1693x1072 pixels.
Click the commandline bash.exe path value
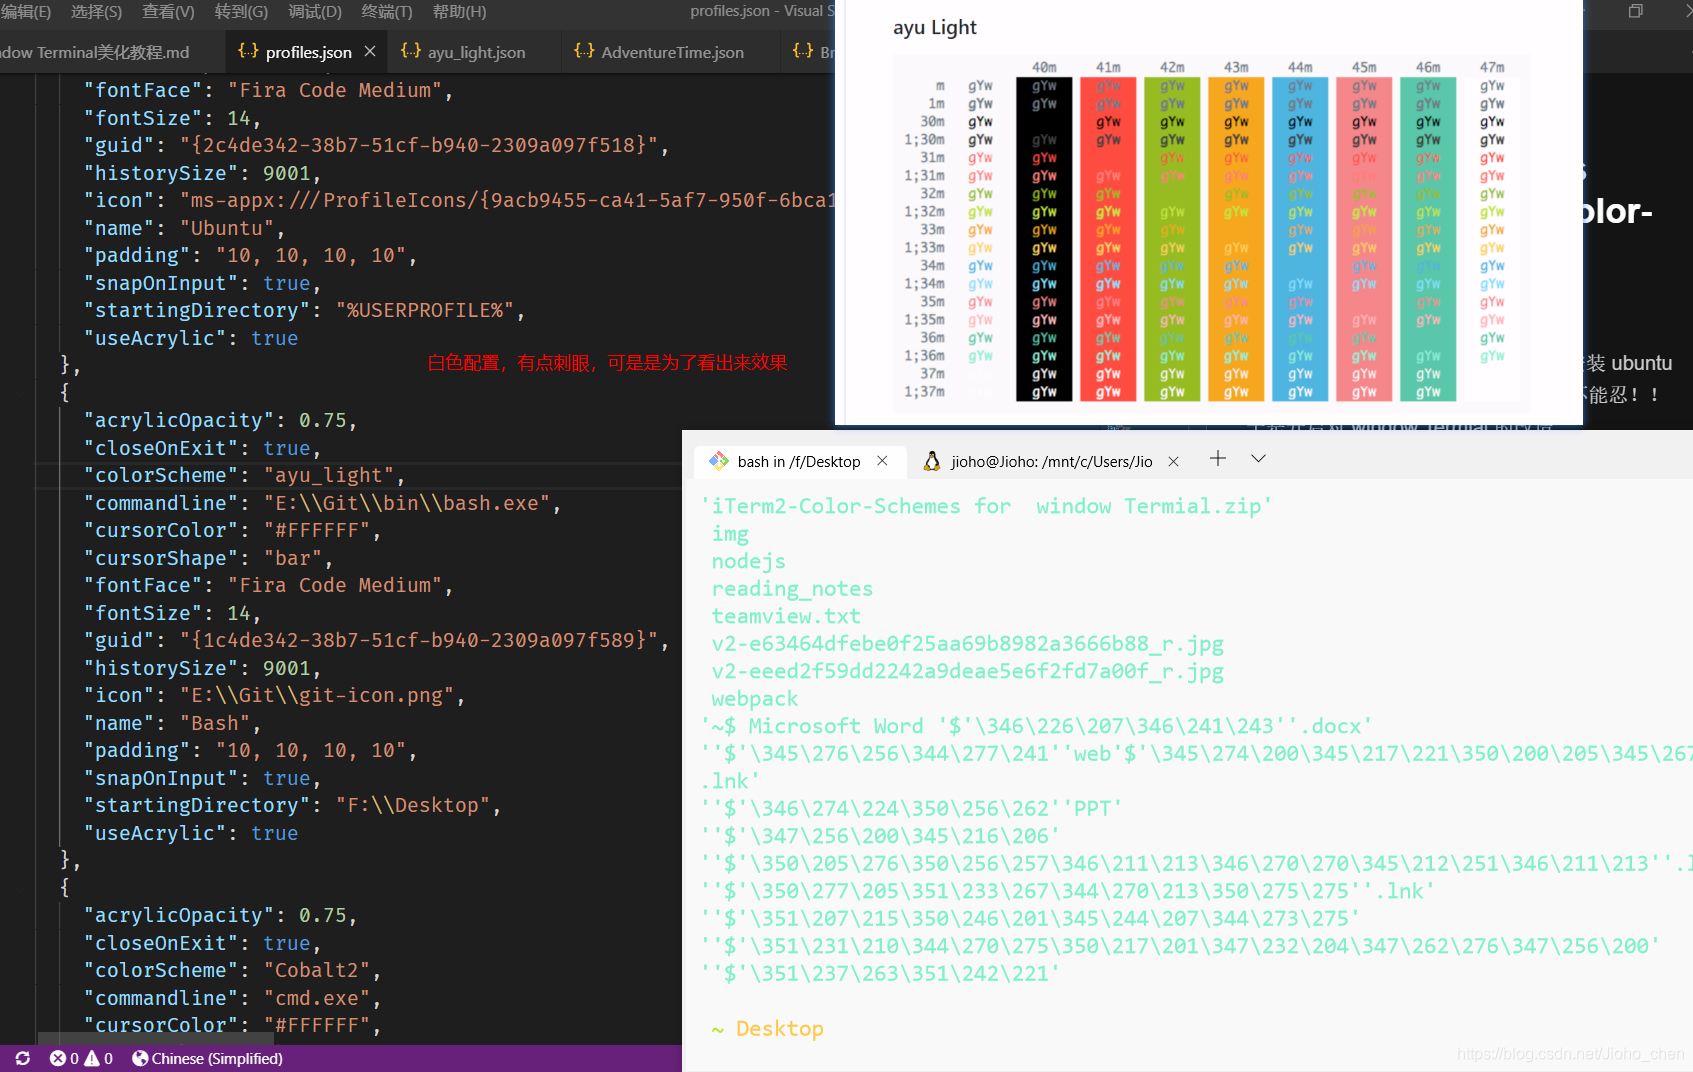point(406,503)
